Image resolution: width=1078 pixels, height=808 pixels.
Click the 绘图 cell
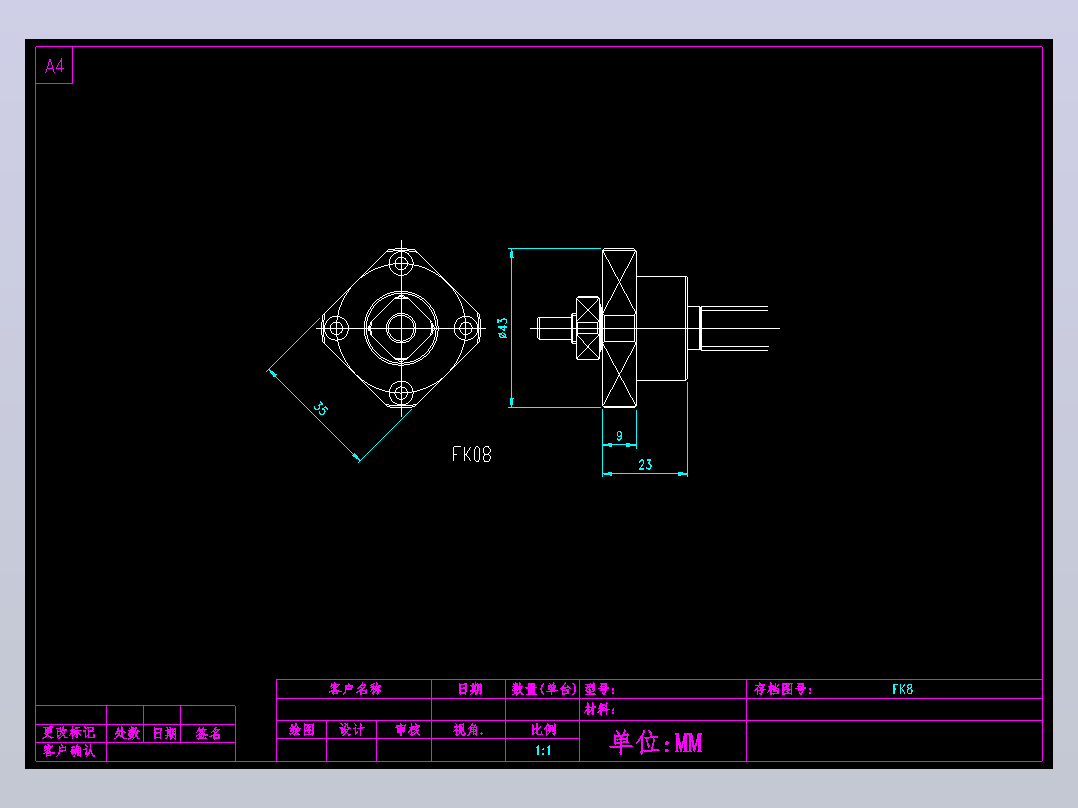point(302,730)
